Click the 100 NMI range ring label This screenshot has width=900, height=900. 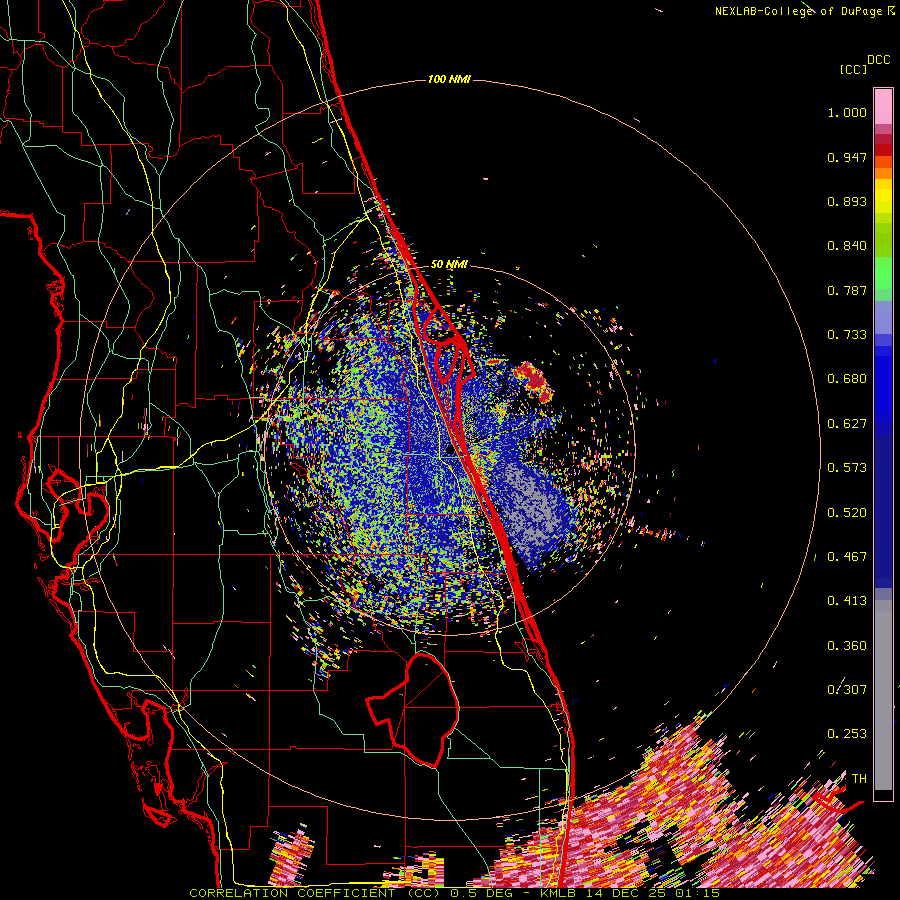(x=449, y=79)
